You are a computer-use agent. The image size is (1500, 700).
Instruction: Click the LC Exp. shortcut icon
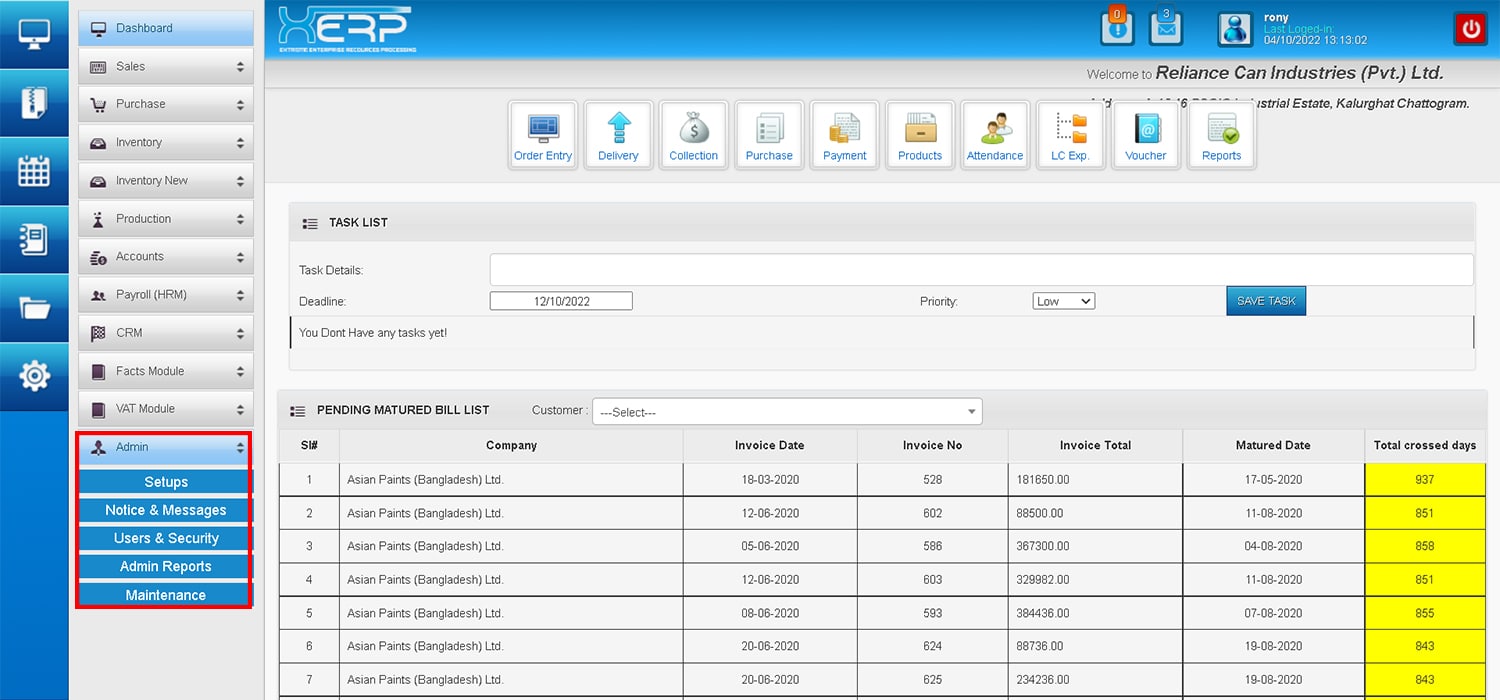pyautogui.click(x=1070, y=135)
